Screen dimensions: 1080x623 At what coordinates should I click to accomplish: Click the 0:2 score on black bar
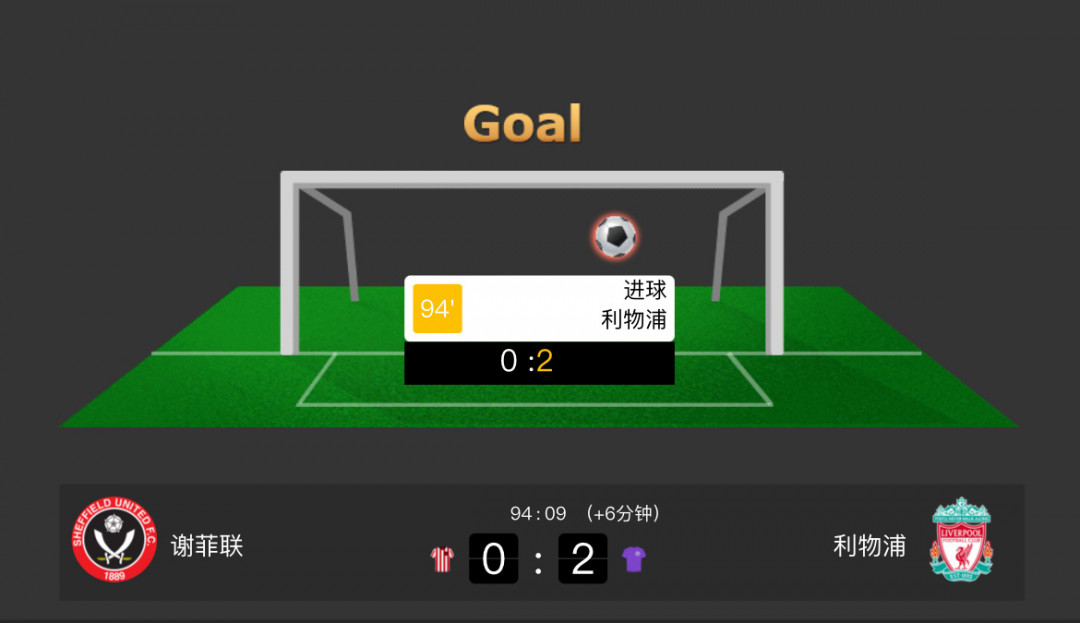[526, 361]
